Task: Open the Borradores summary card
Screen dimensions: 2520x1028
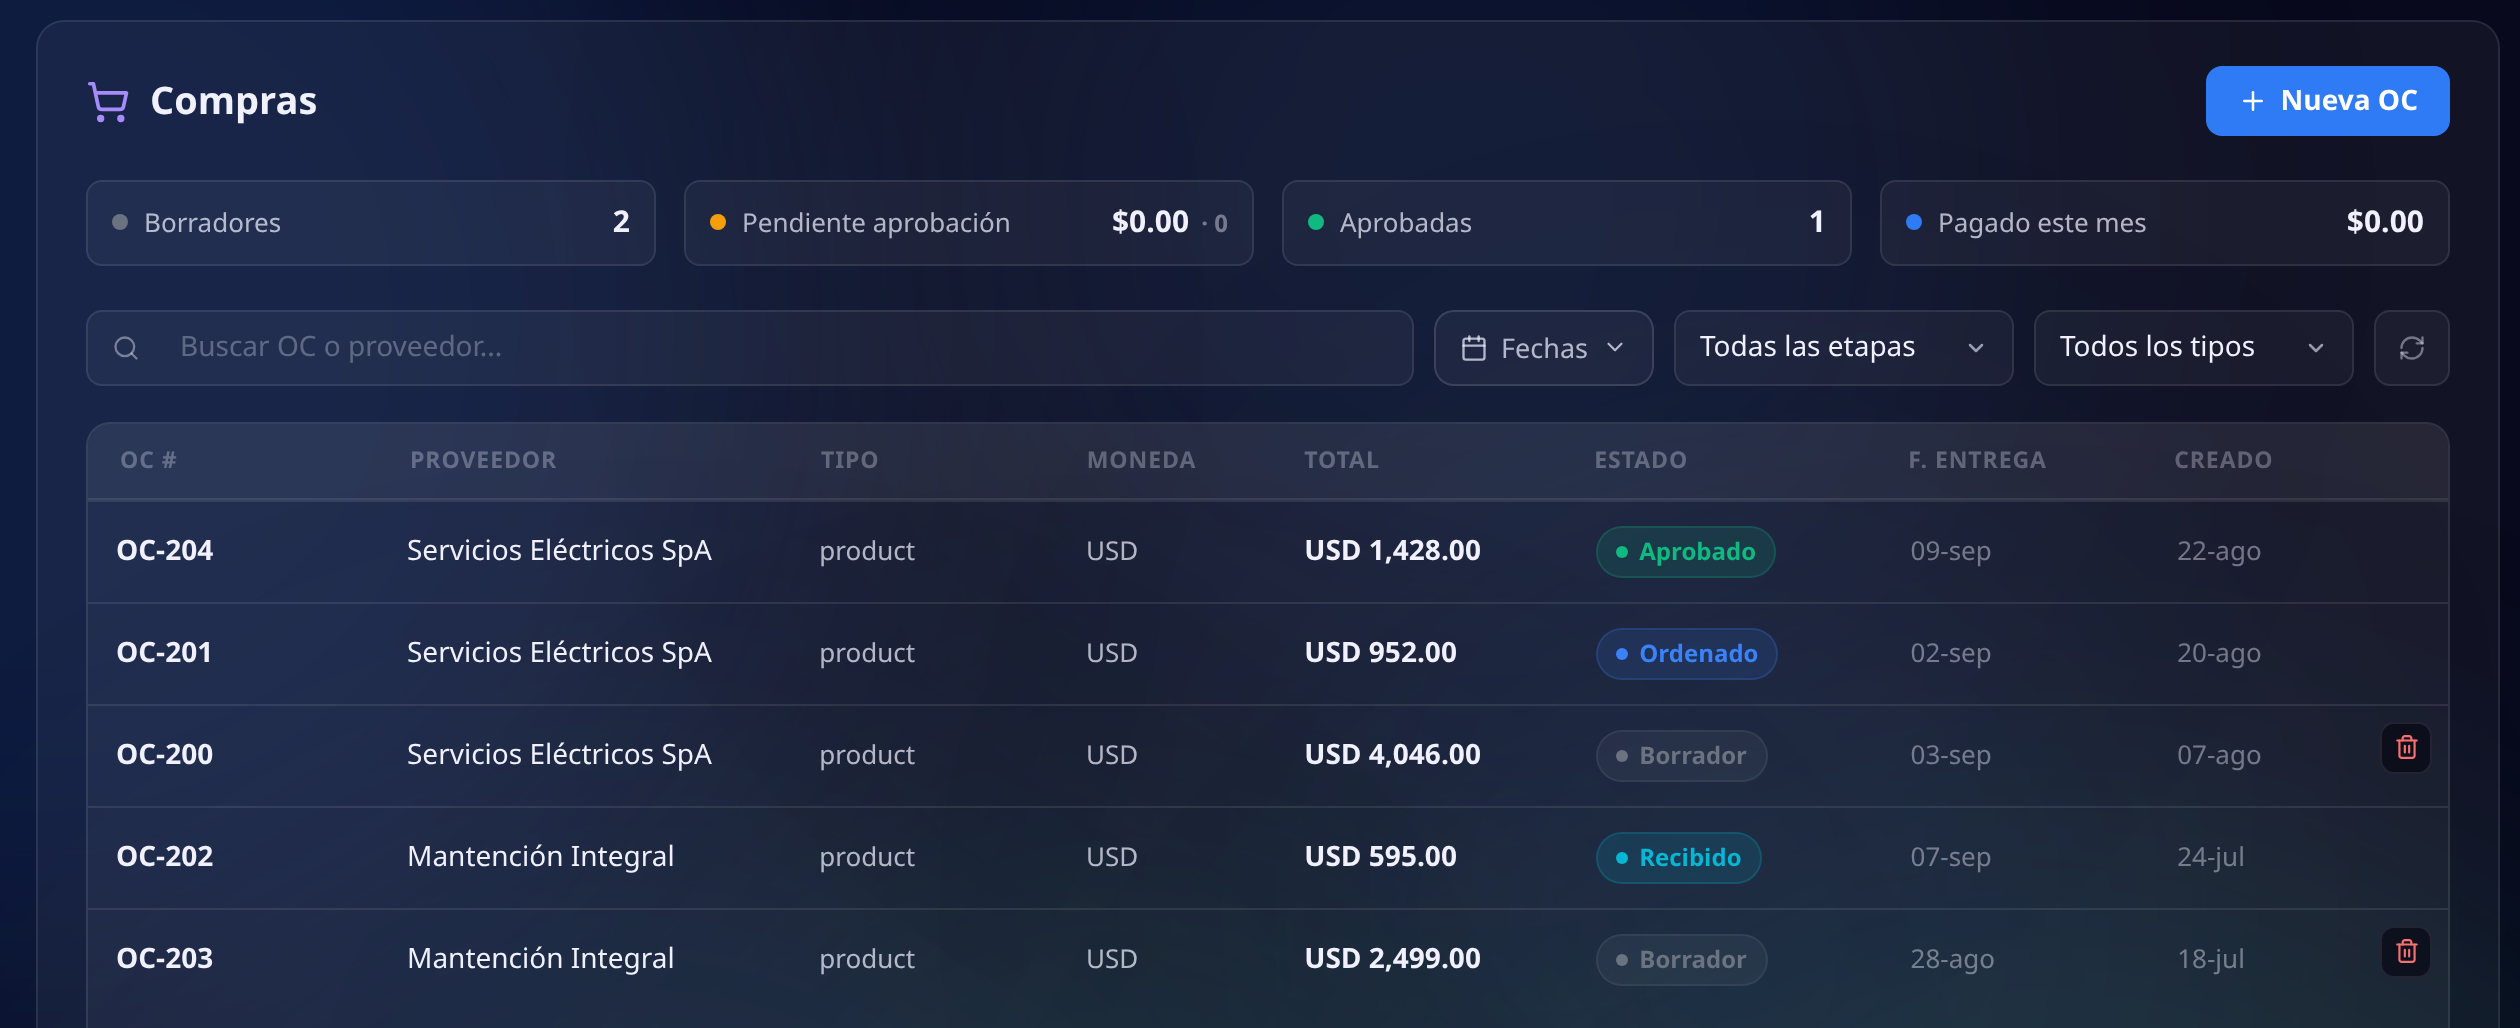Action: pos(371,223)
